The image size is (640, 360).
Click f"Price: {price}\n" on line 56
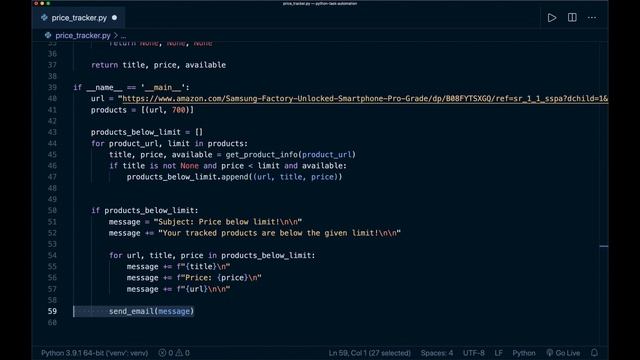219,278
